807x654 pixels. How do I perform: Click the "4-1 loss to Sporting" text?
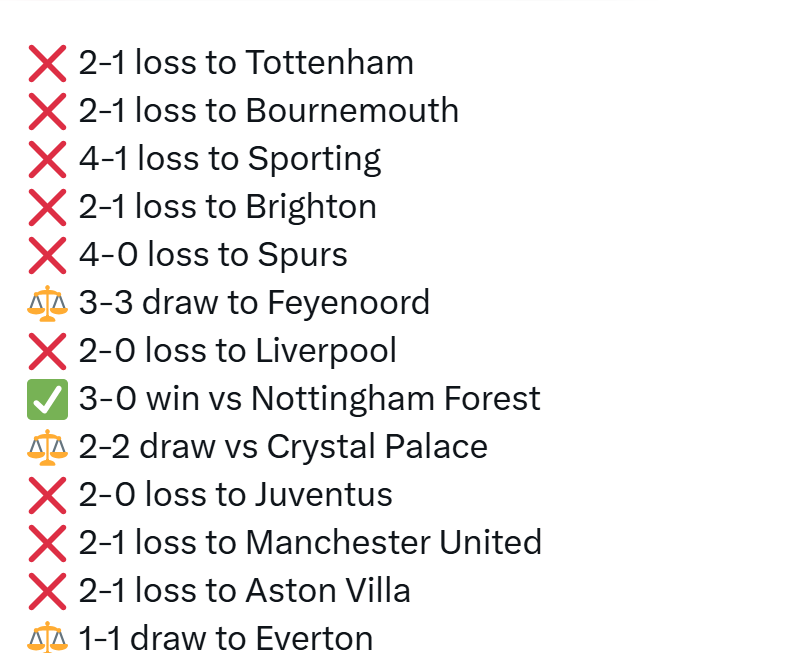[x=230, y=159]
